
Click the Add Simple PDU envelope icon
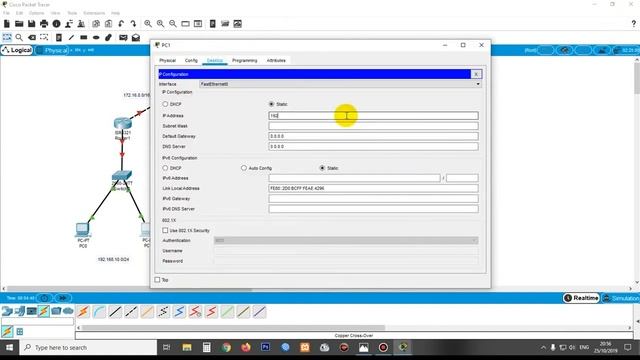click(123, 38)
